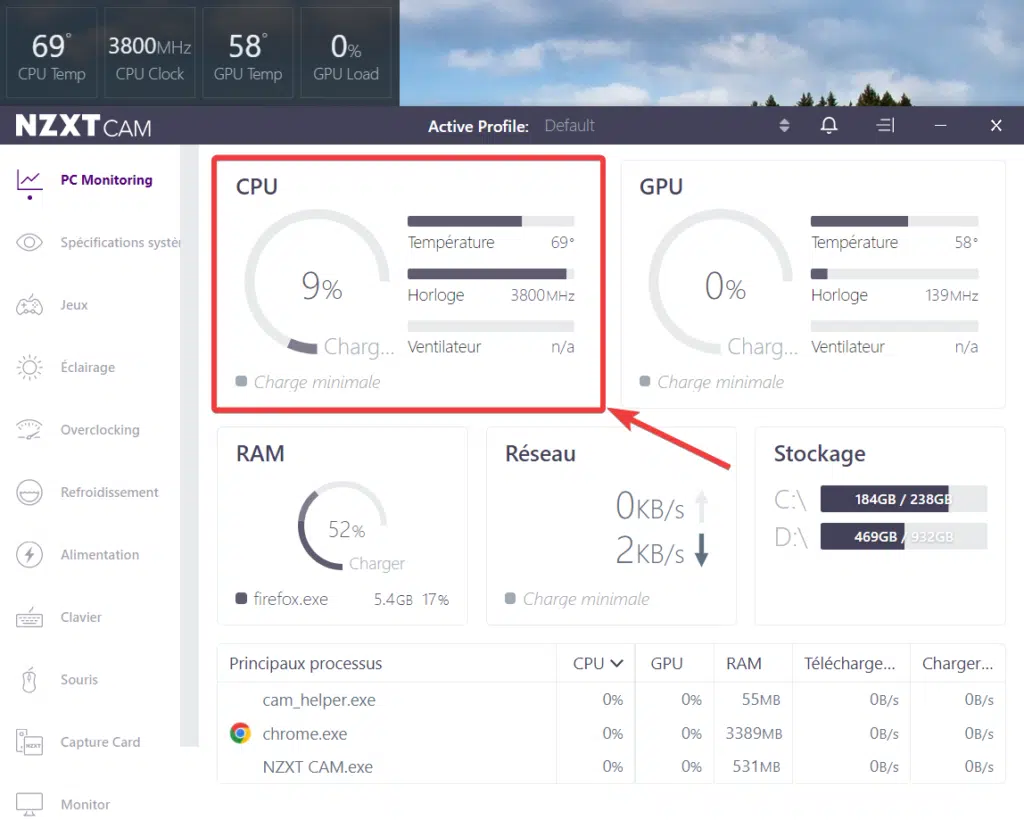Open the Refroidissement section
This screenshot has width=1024, height=820.
click(109, 492)
